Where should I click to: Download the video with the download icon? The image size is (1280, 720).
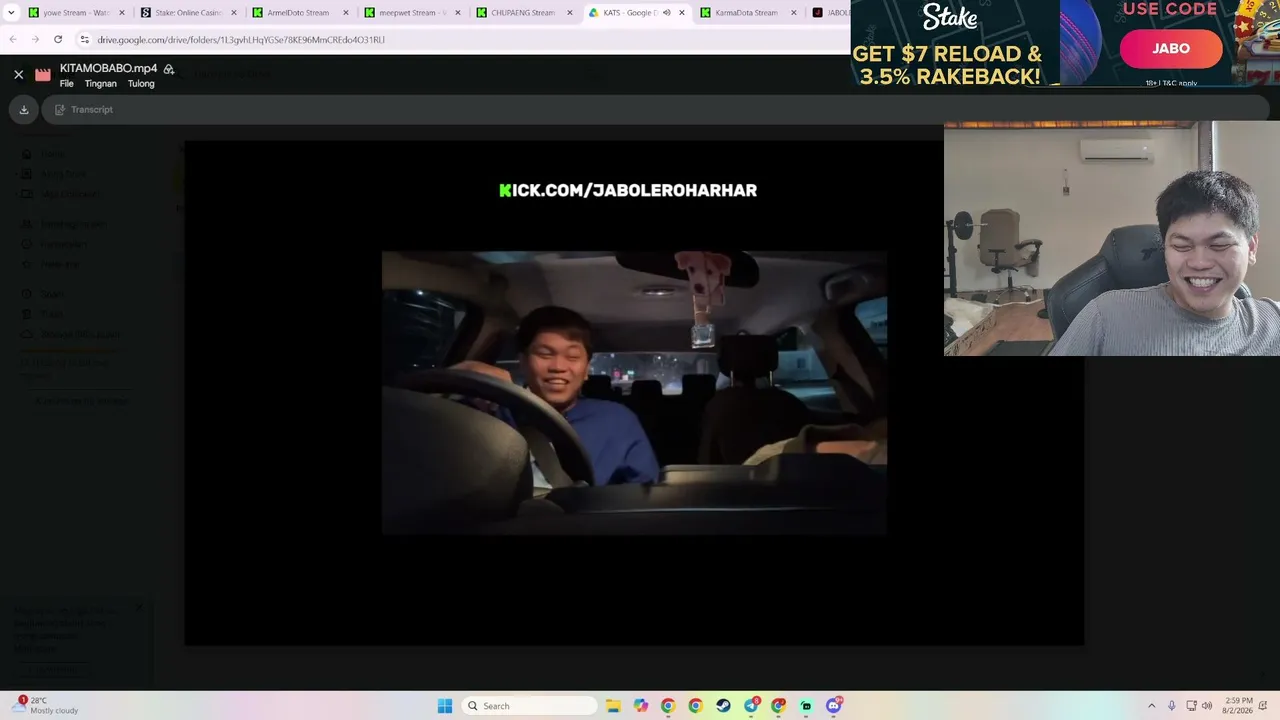[x=24, y=110]
